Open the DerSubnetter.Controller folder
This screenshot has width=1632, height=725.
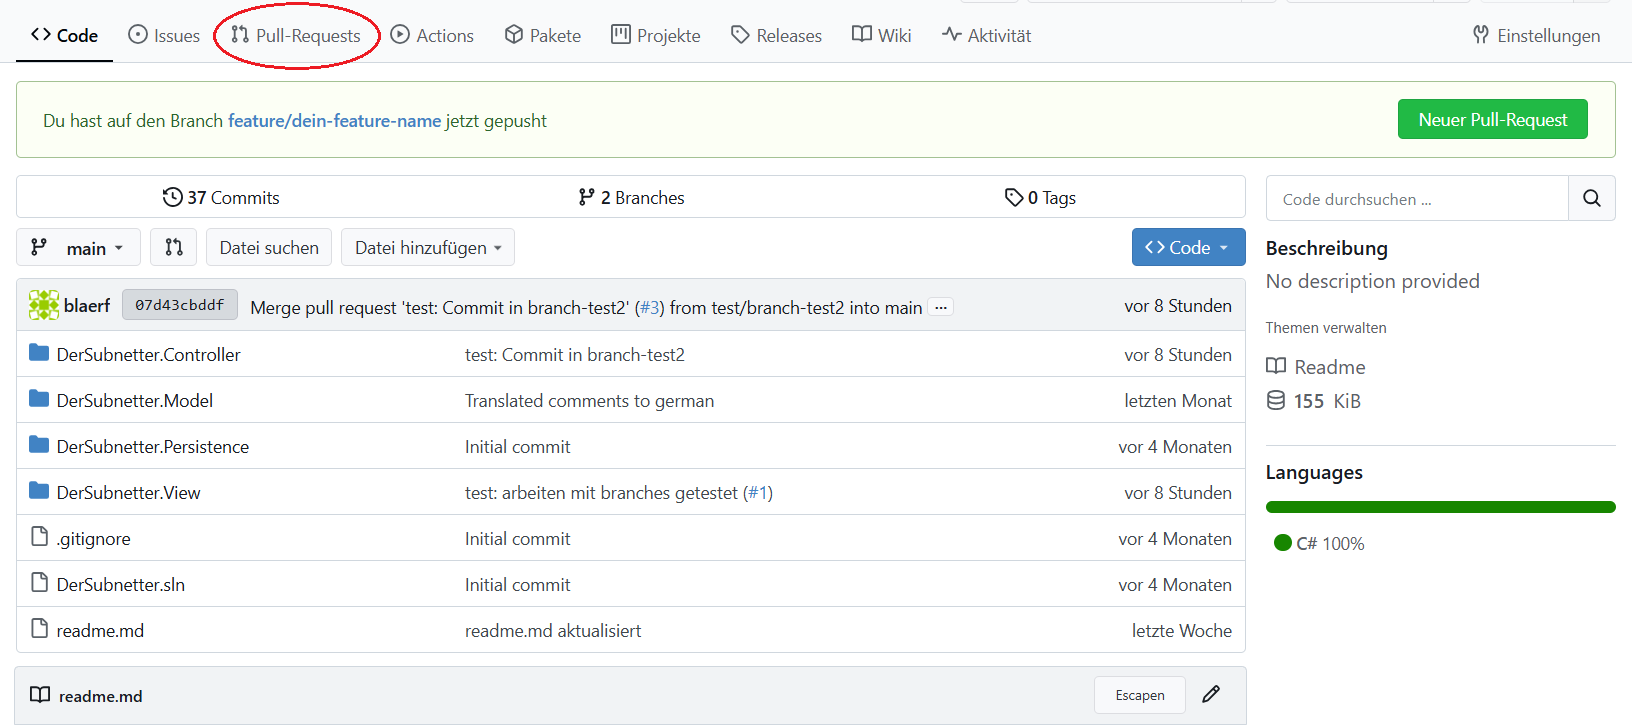tap(148, 355)
